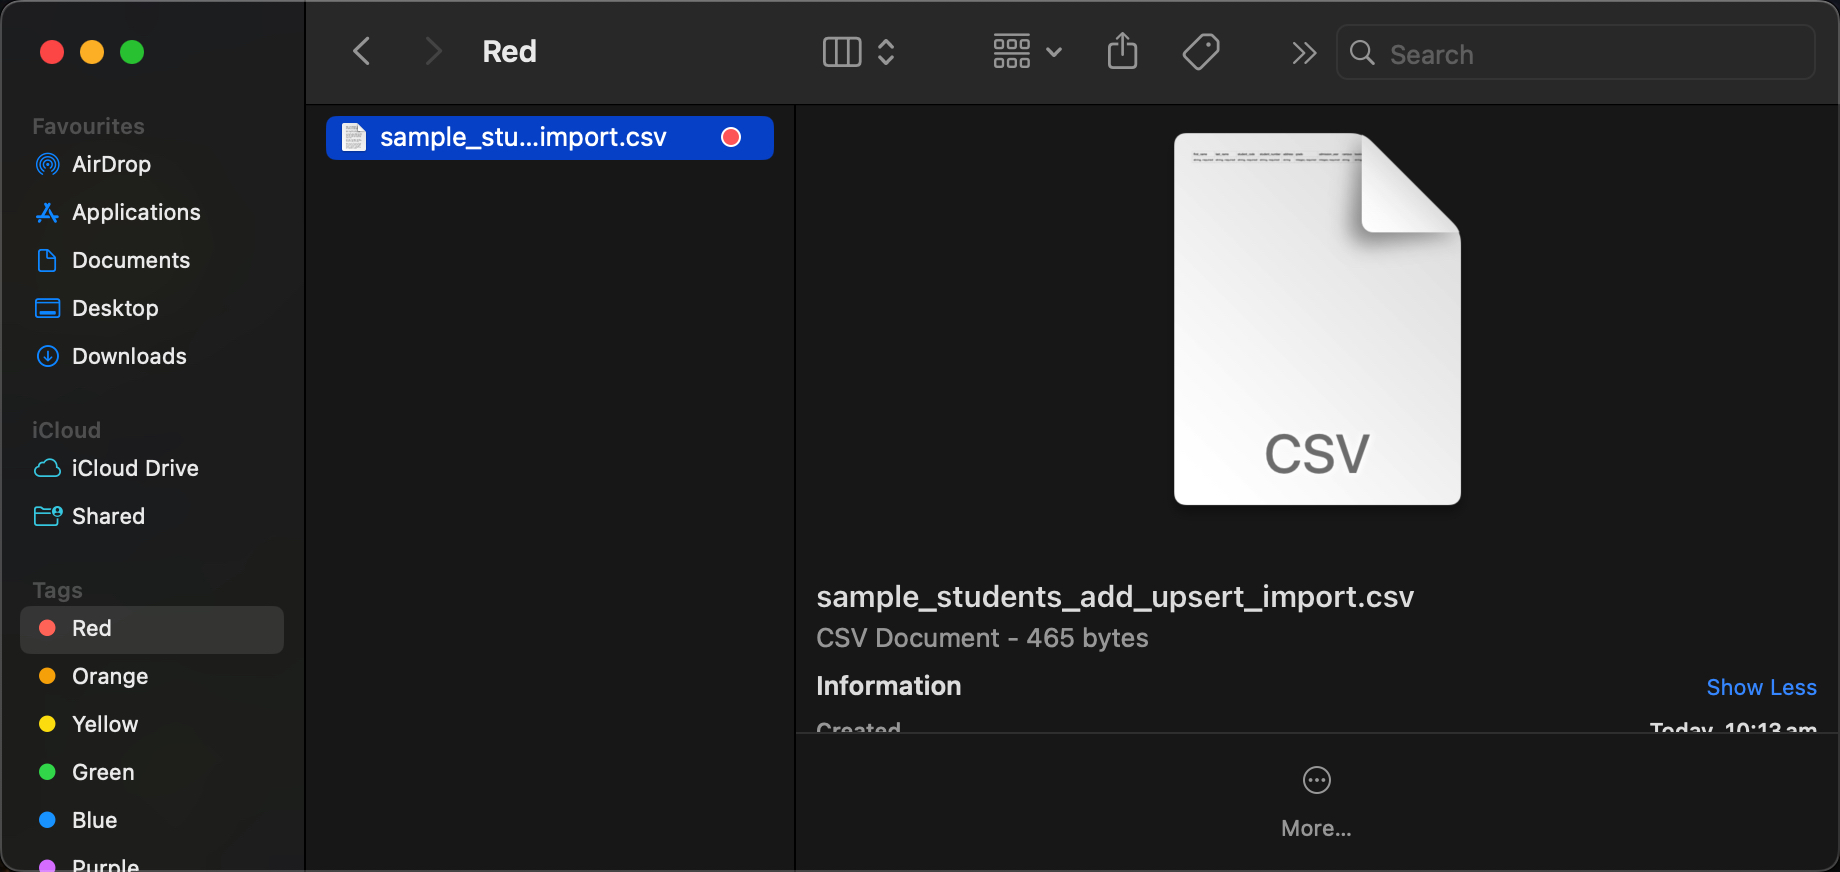The width and height of the screenshot is (1840, 872).
Task: Click the forward navigation arrow
Action: tap(432, 52)
